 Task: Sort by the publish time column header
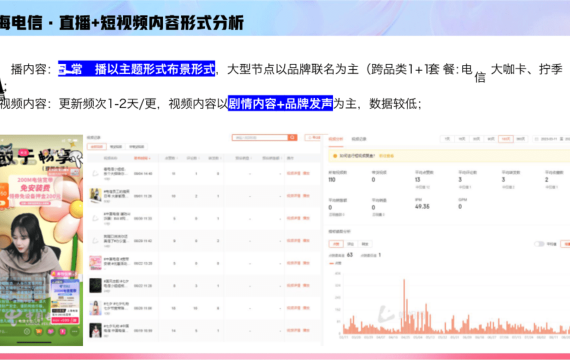[x=142, y=158]
